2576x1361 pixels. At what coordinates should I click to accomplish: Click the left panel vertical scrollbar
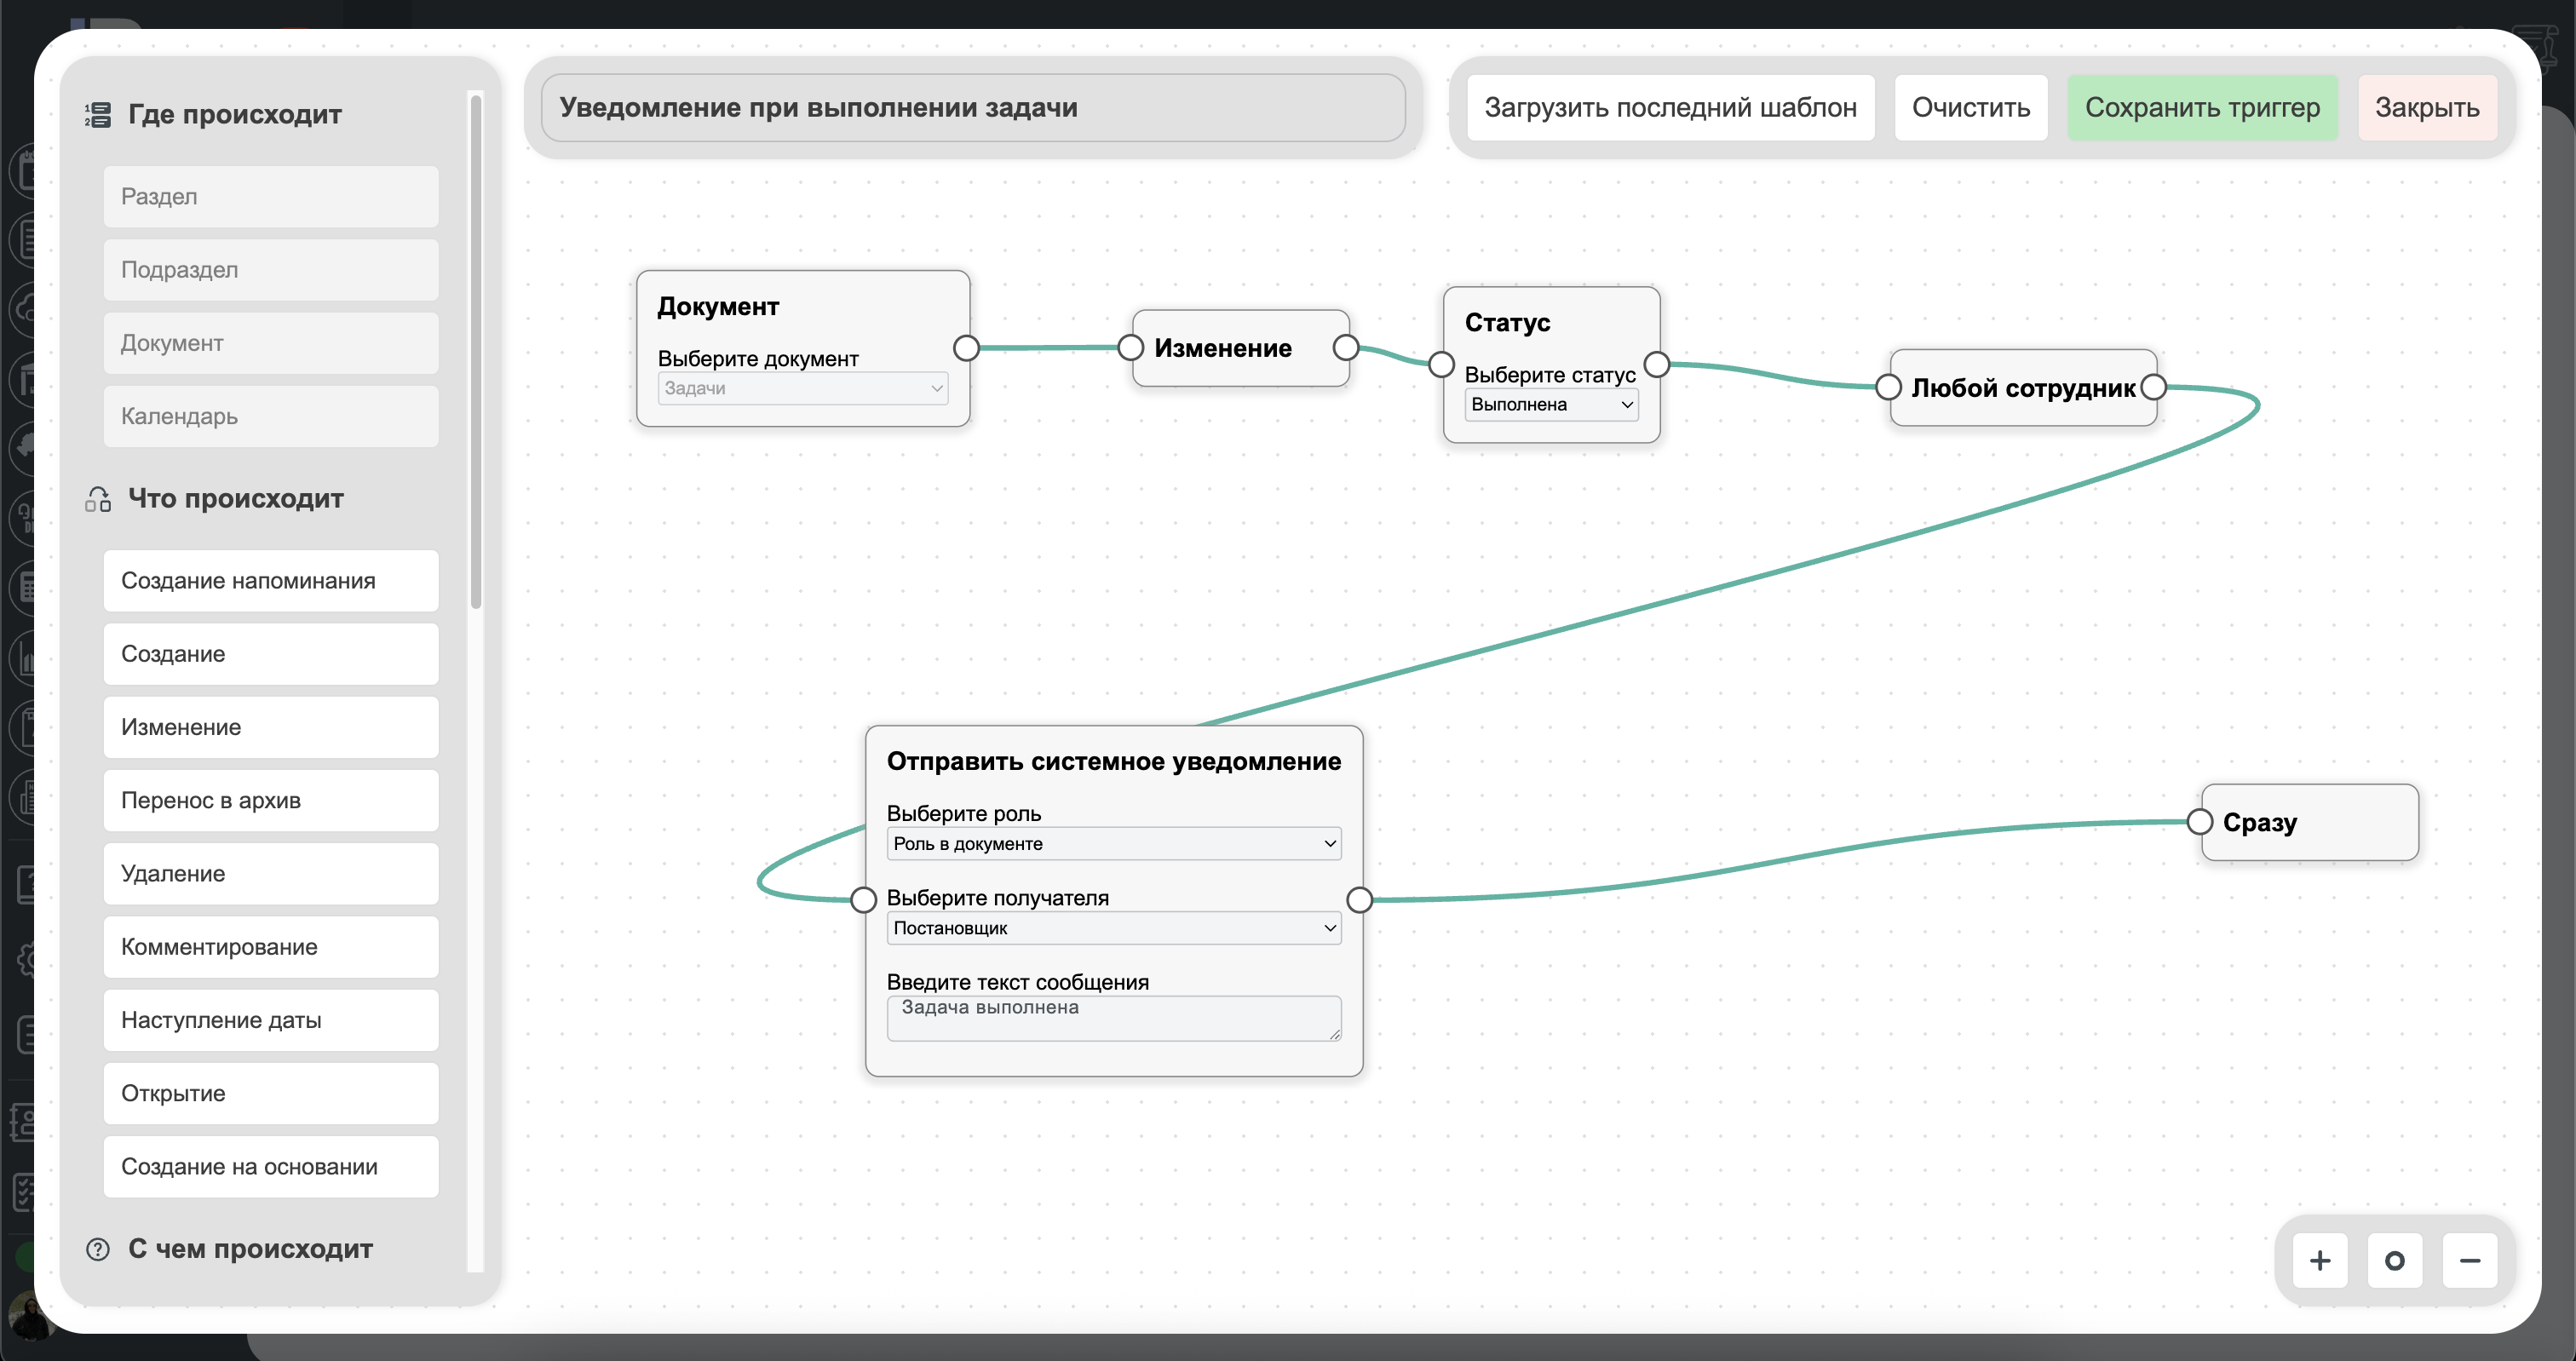tap(476, 350)
